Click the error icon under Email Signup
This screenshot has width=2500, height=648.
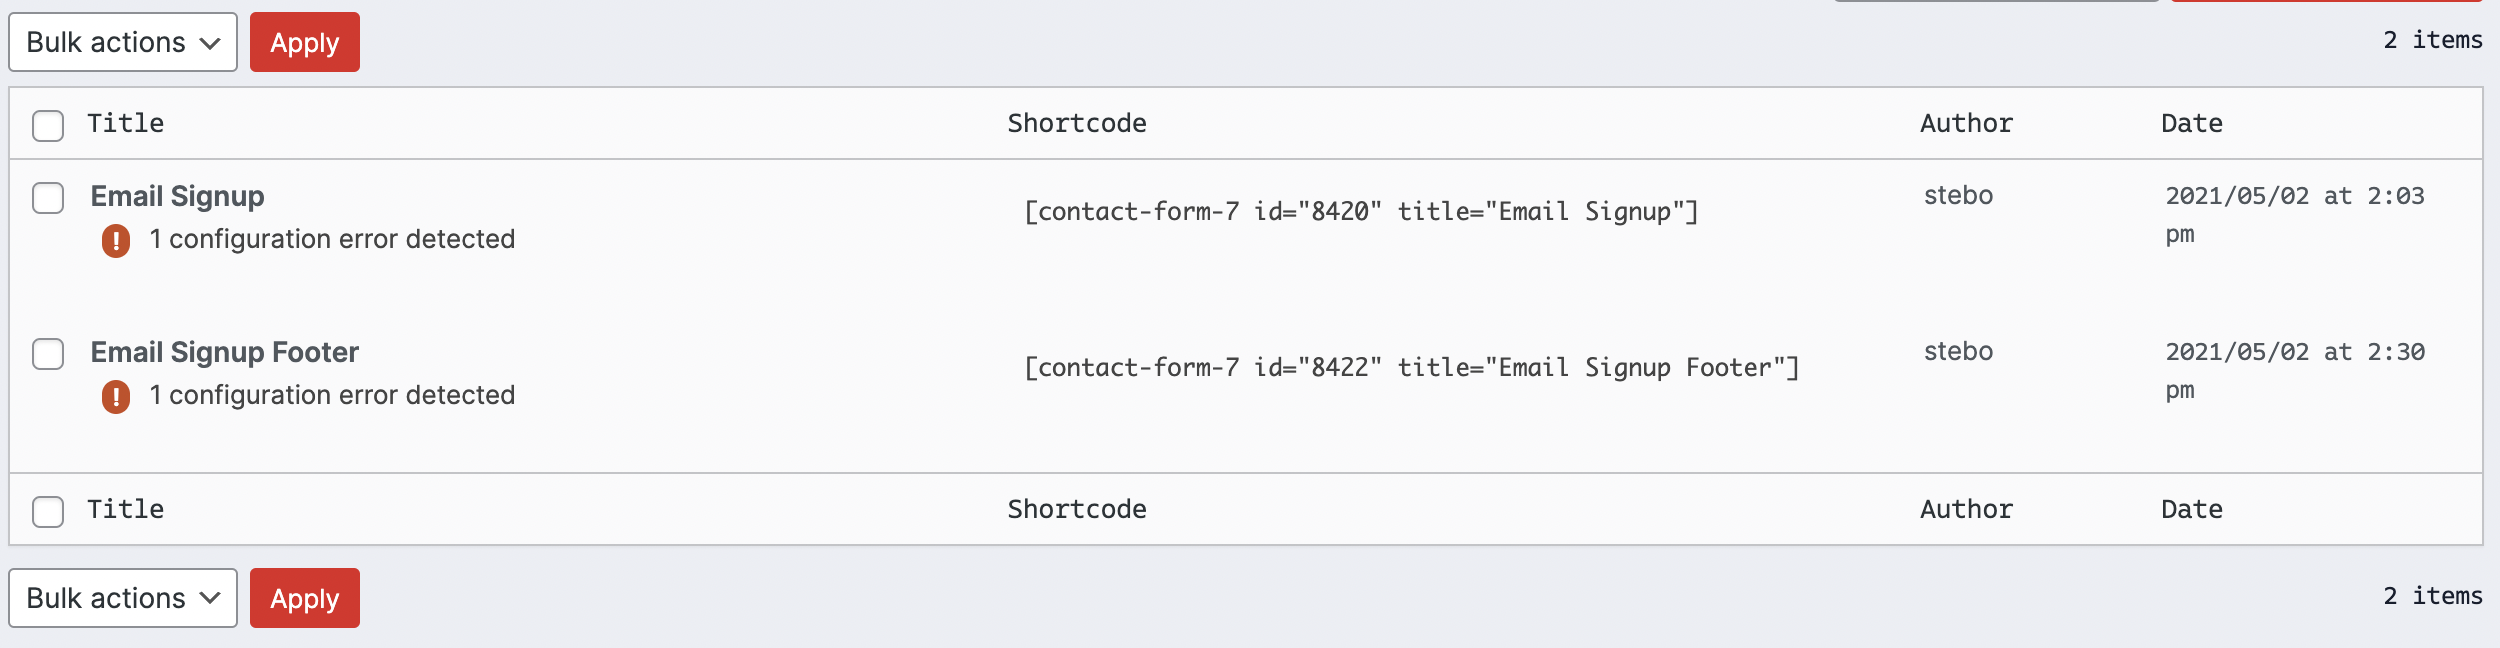tap(116, 241)
